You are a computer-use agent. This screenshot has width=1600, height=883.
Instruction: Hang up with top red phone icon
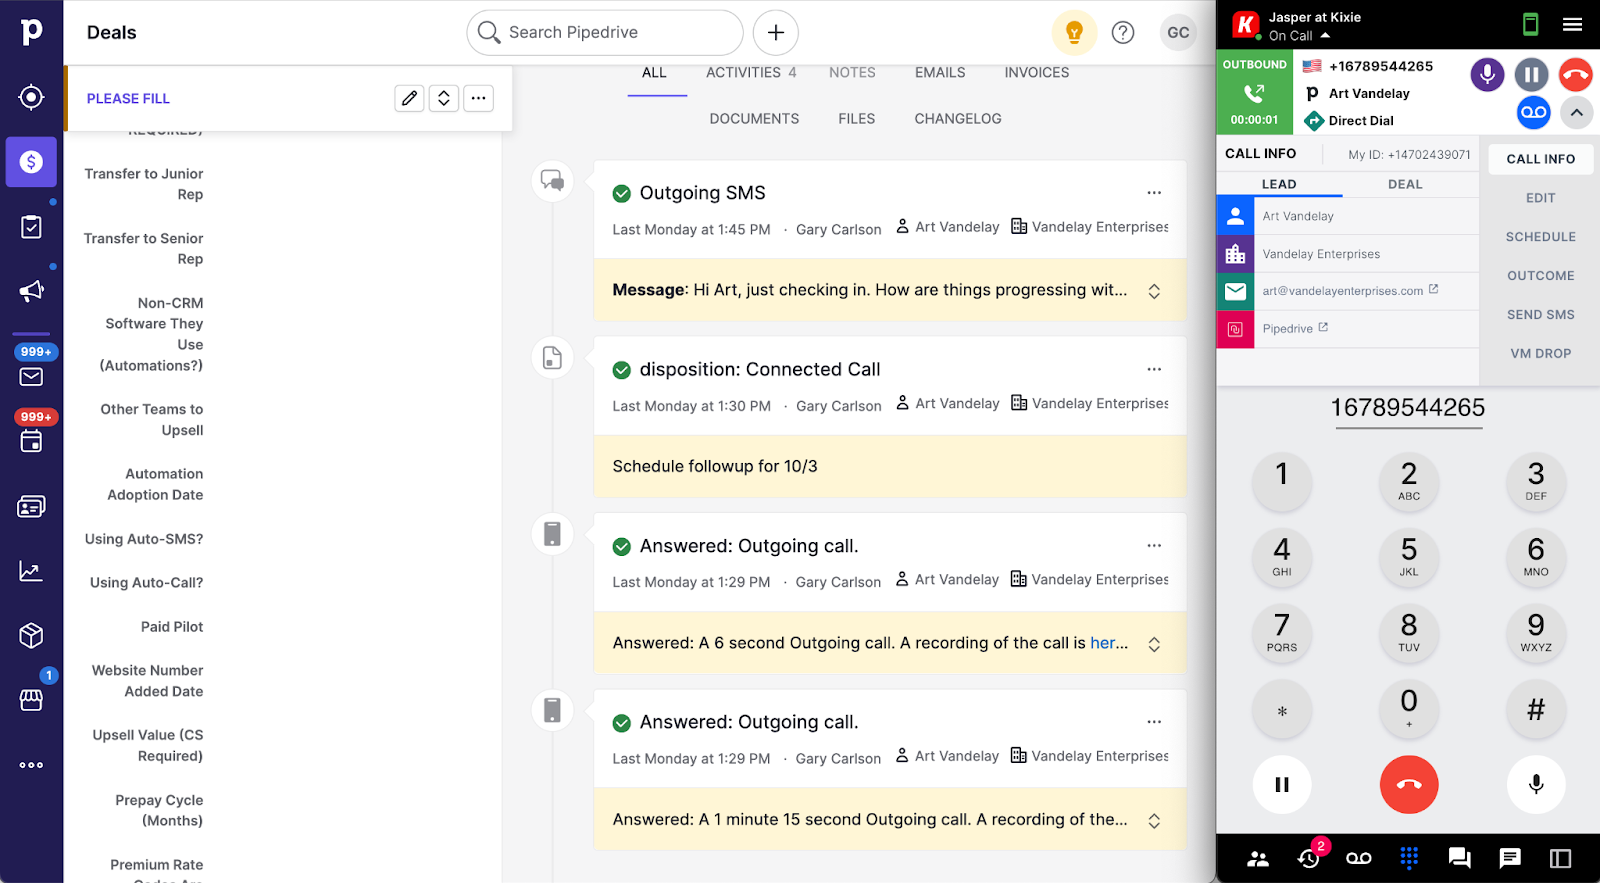coord(1575,74)
